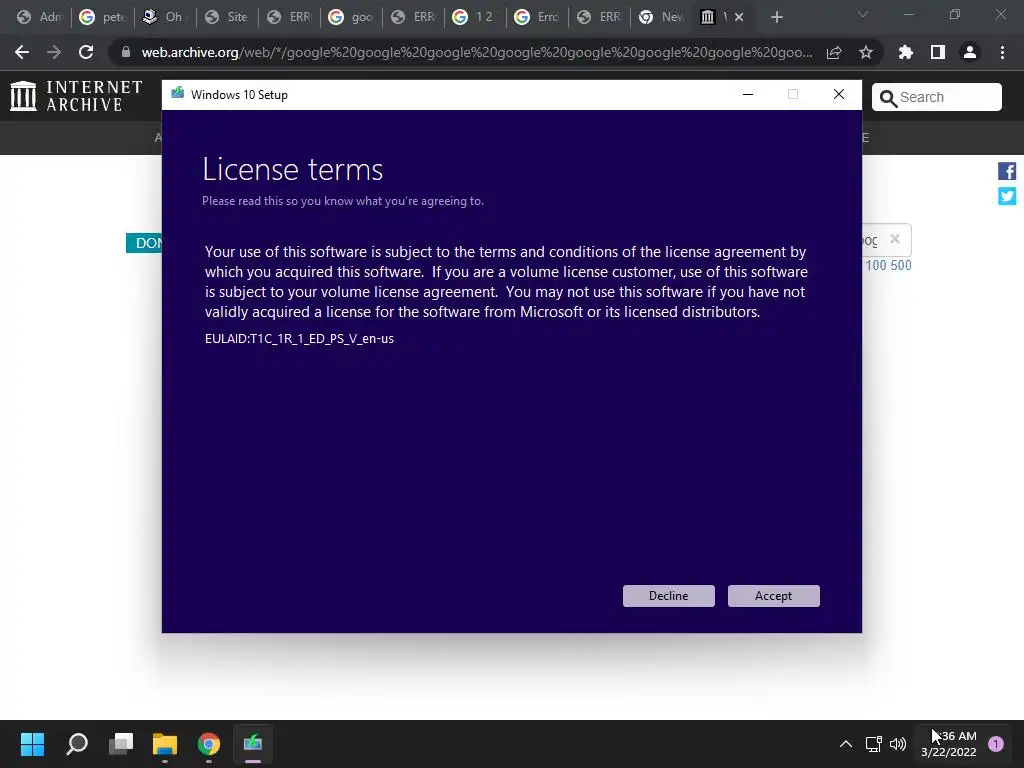
Task: Open the tab search dropdown arrow
Action: [x=863, y=14]
